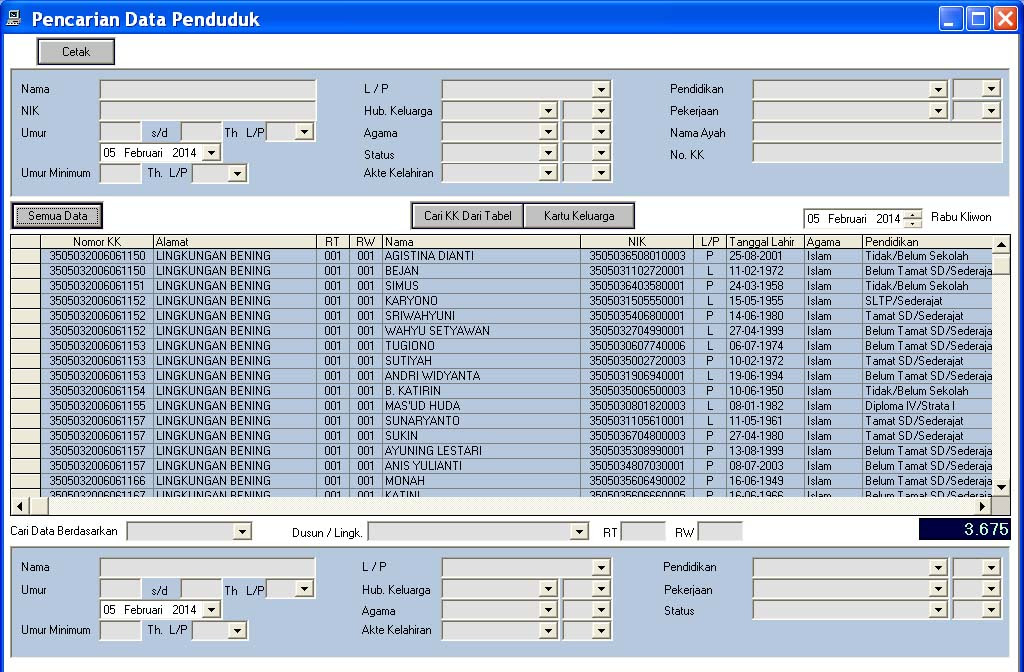Click Cari KK Dari Tabel button
This screenshot has height=672, width=1024.
click(468, 216)
